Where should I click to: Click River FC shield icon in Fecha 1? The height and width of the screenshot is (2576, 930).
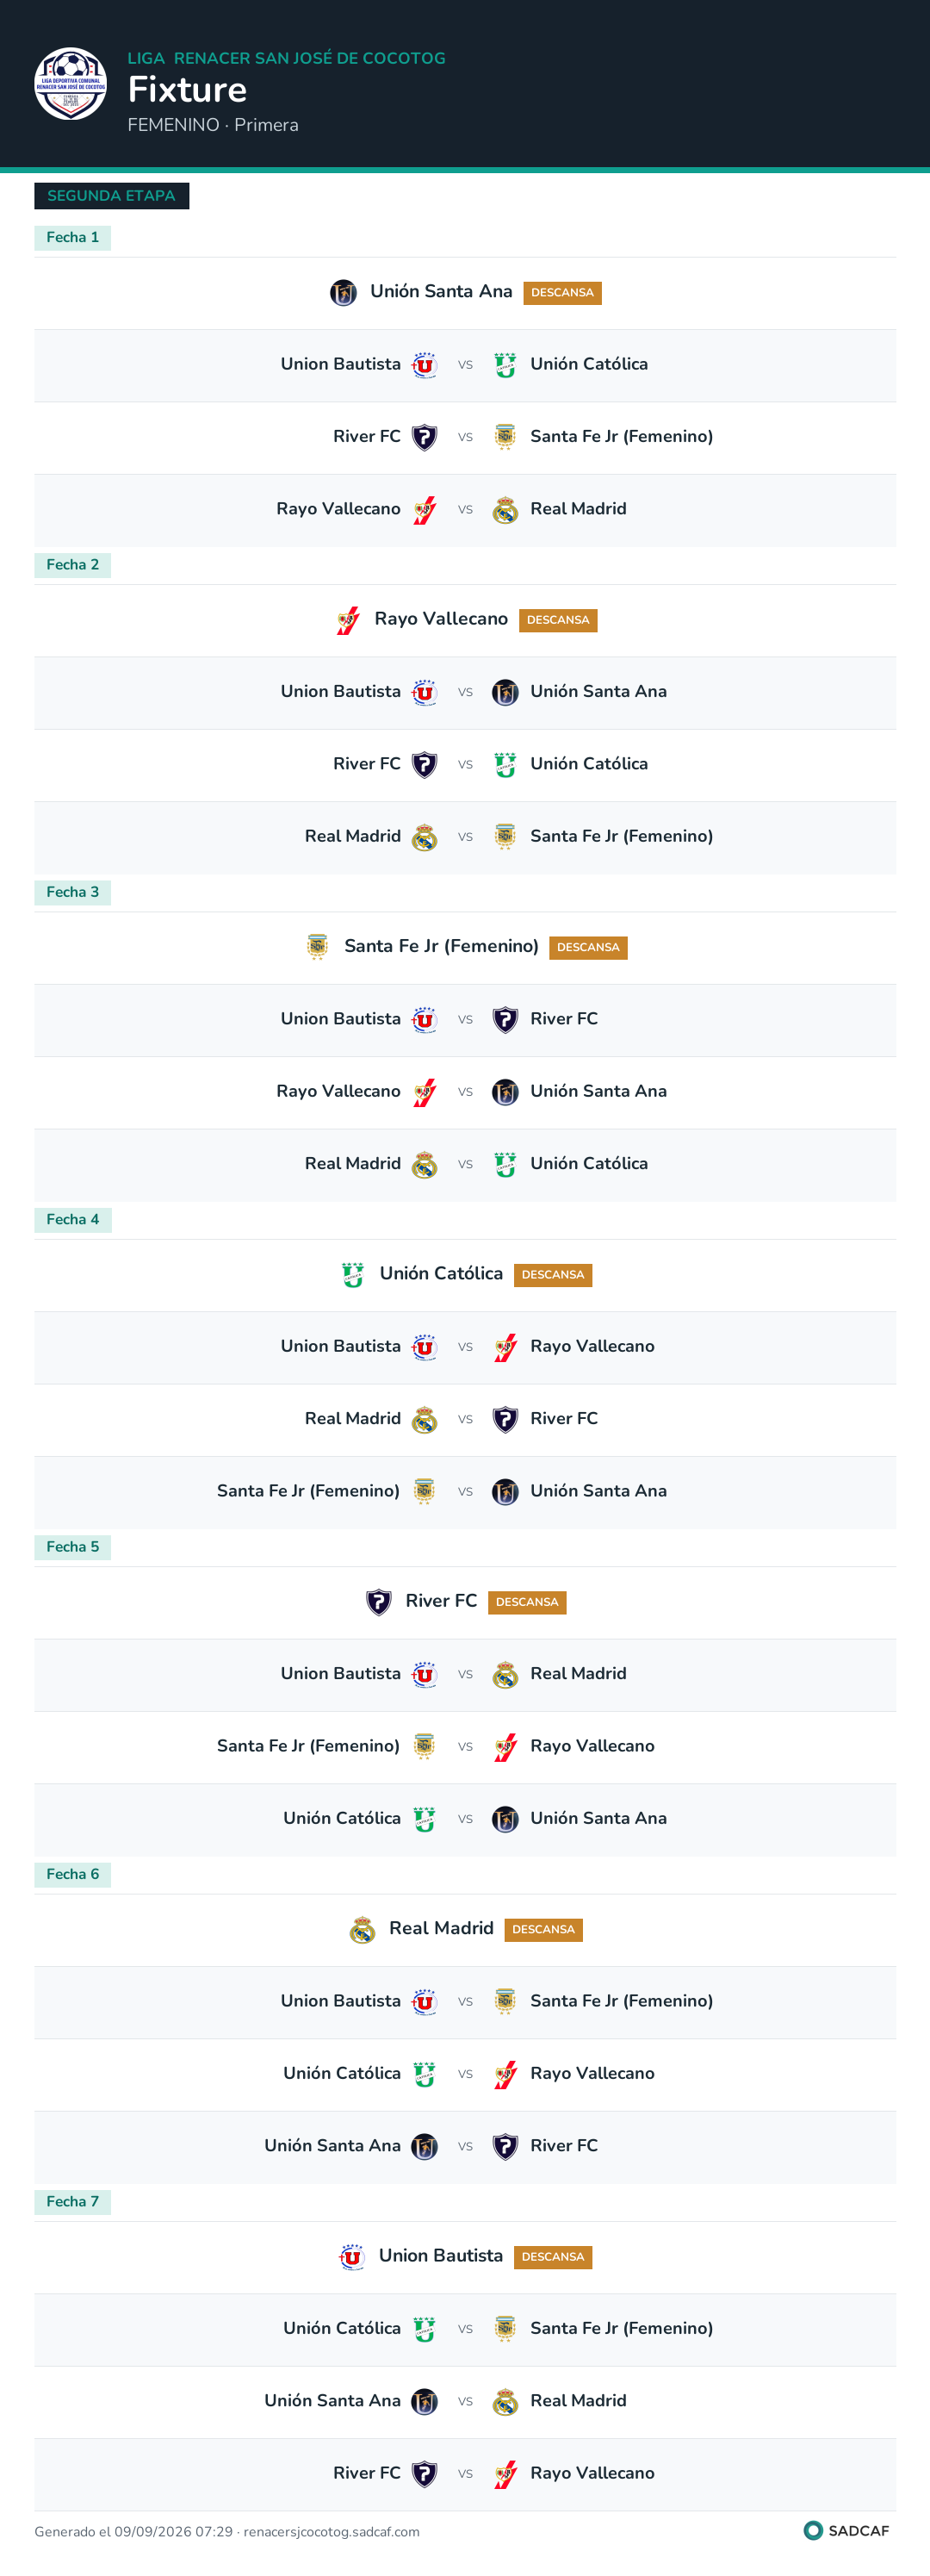point(424,437)
